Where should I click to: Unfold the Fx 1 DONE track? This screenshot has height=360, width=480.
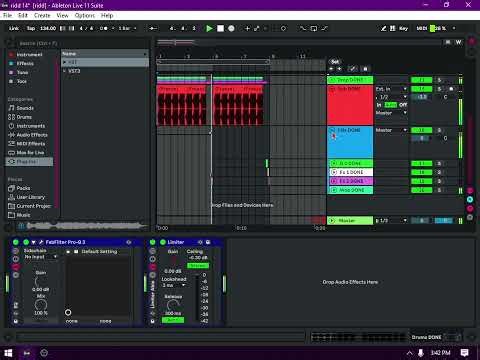pos(333,172)
